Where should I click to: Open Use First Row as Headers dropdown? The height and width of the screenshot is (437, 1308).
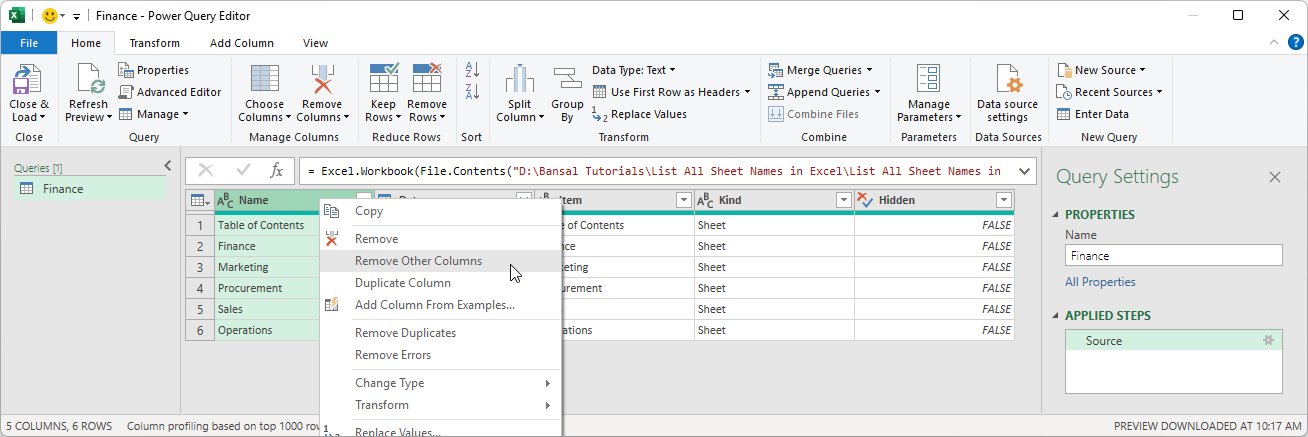point(671,92)
